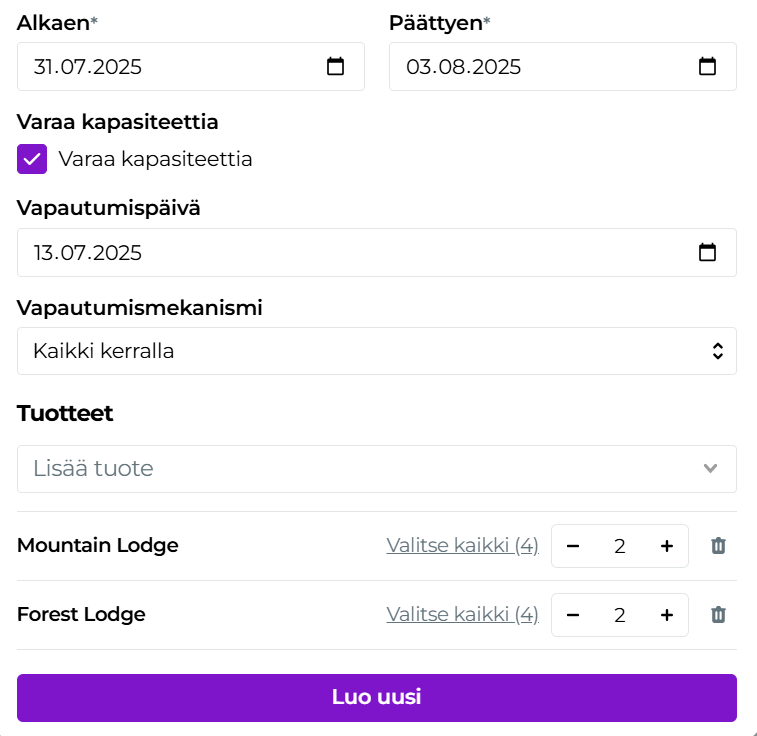Image resolution: width=757 pixels, height=736 pixels.
Task: Remove Forest Lodge using trash icon
Action: [x=718, y=615]
